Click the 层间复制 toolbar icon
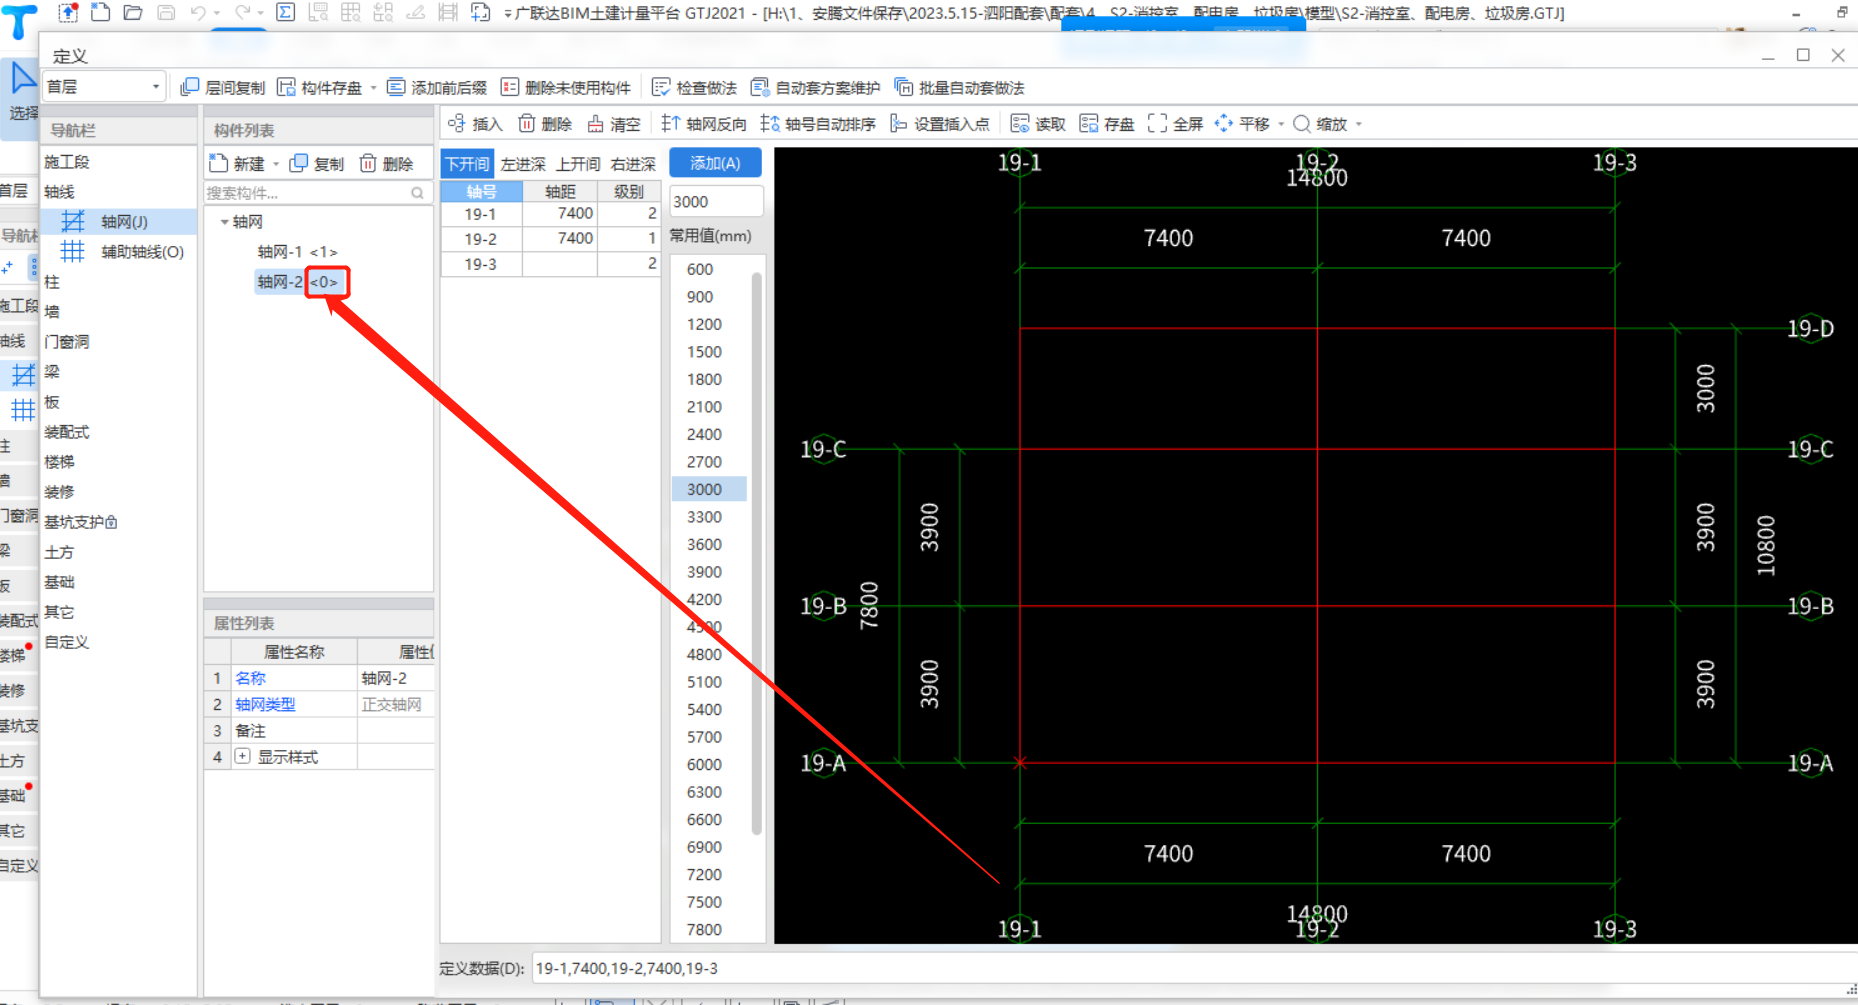Image resolution: width=1858 pixels, height=1005 pixels. [189, 87]
